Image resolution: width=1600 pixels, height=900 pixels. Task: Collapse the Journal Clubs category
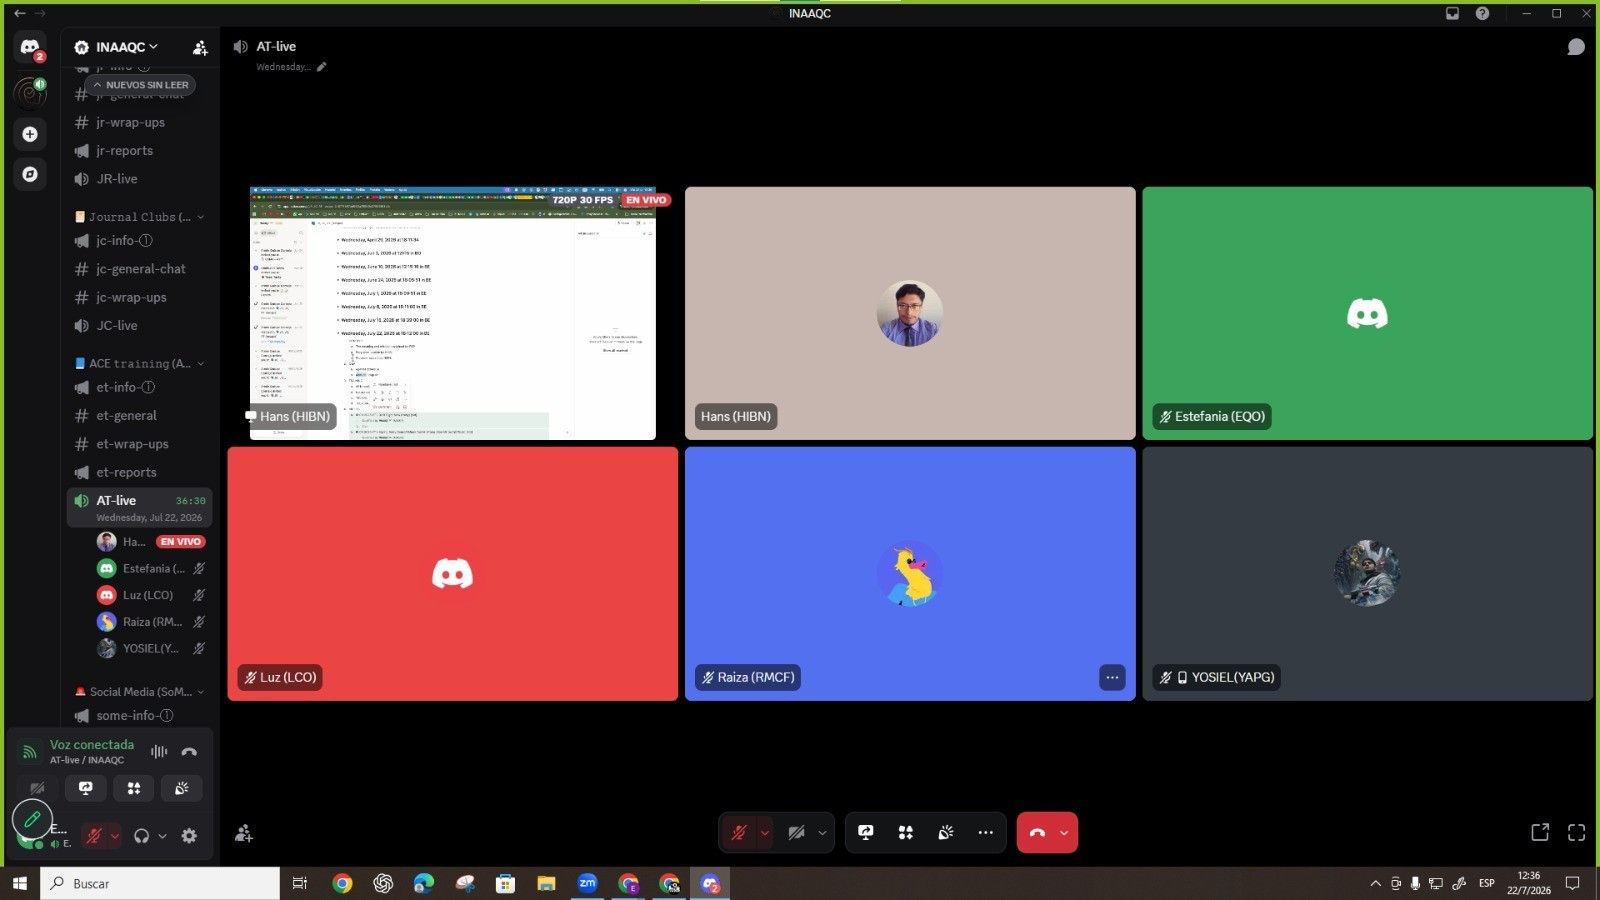click(139, 217)
